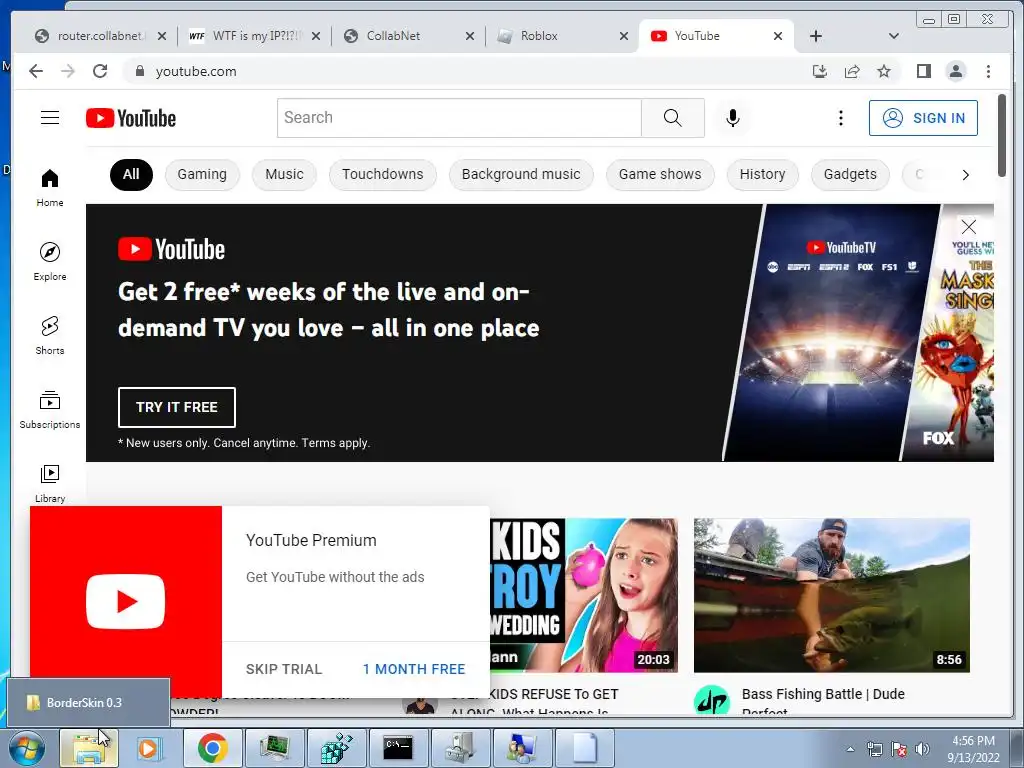
Task: Close the Roblox tab
Action: point(624,36)
